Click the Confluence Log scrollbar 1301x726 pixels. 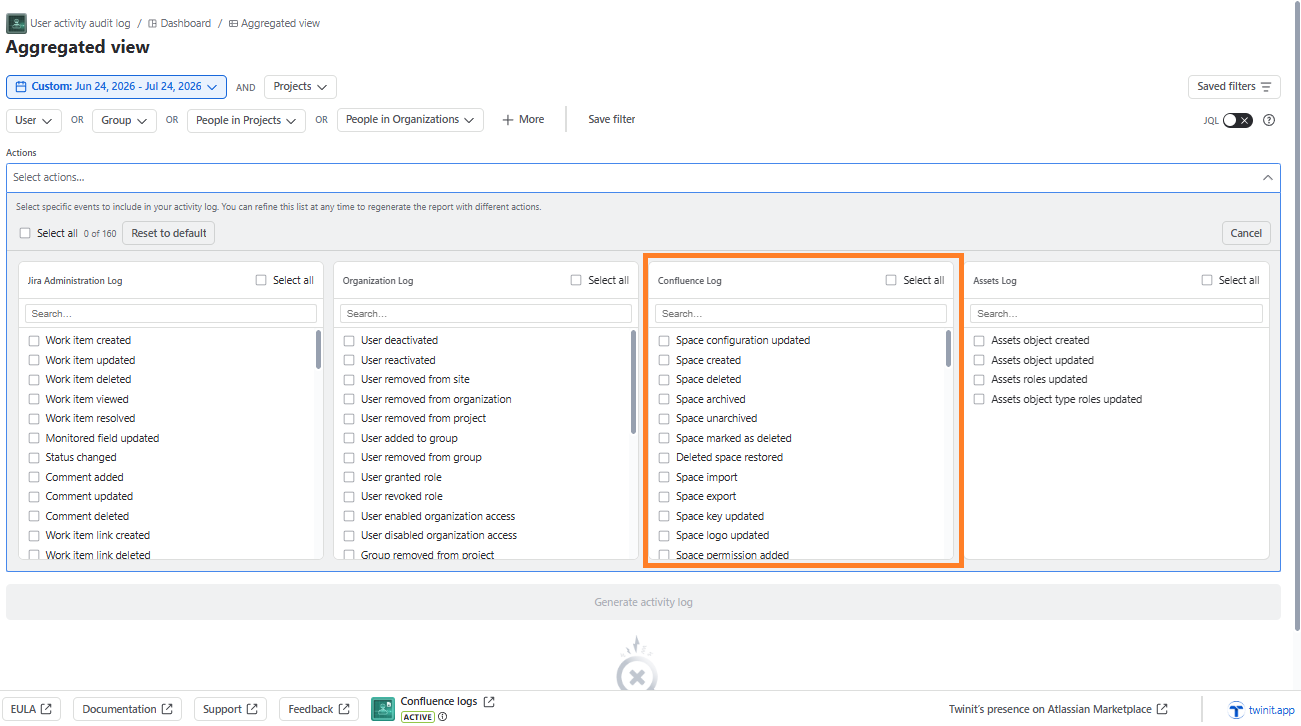[949, 349]
